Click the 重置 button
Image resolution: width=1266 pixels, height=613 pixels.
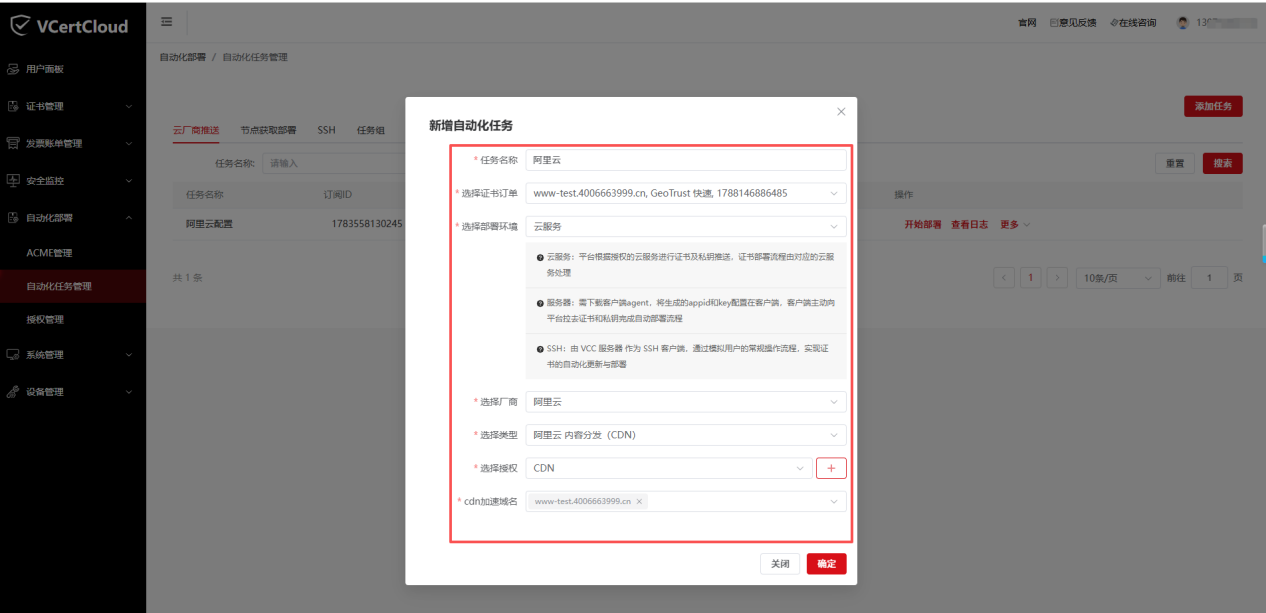1175,163
